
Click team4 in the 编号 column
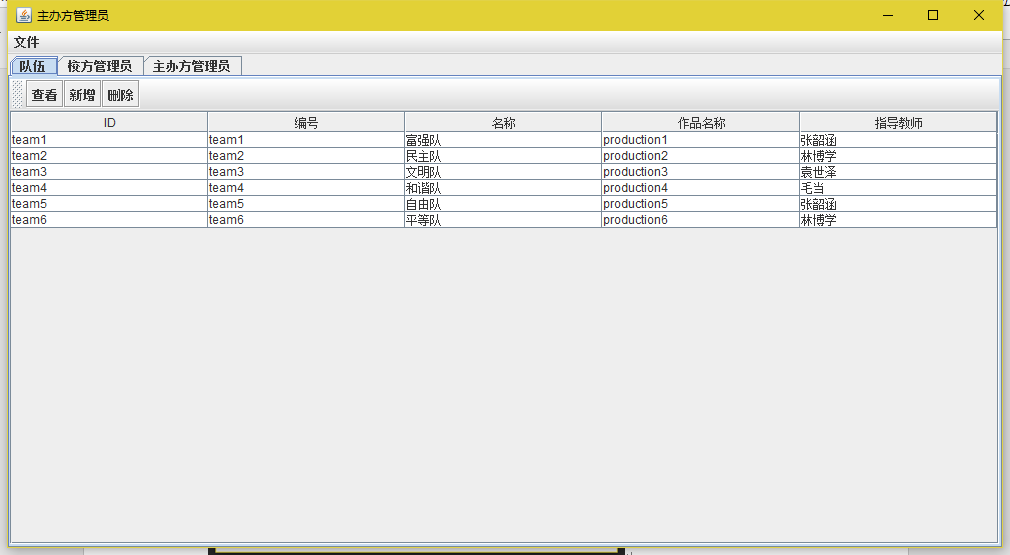[x=306, y=188]
